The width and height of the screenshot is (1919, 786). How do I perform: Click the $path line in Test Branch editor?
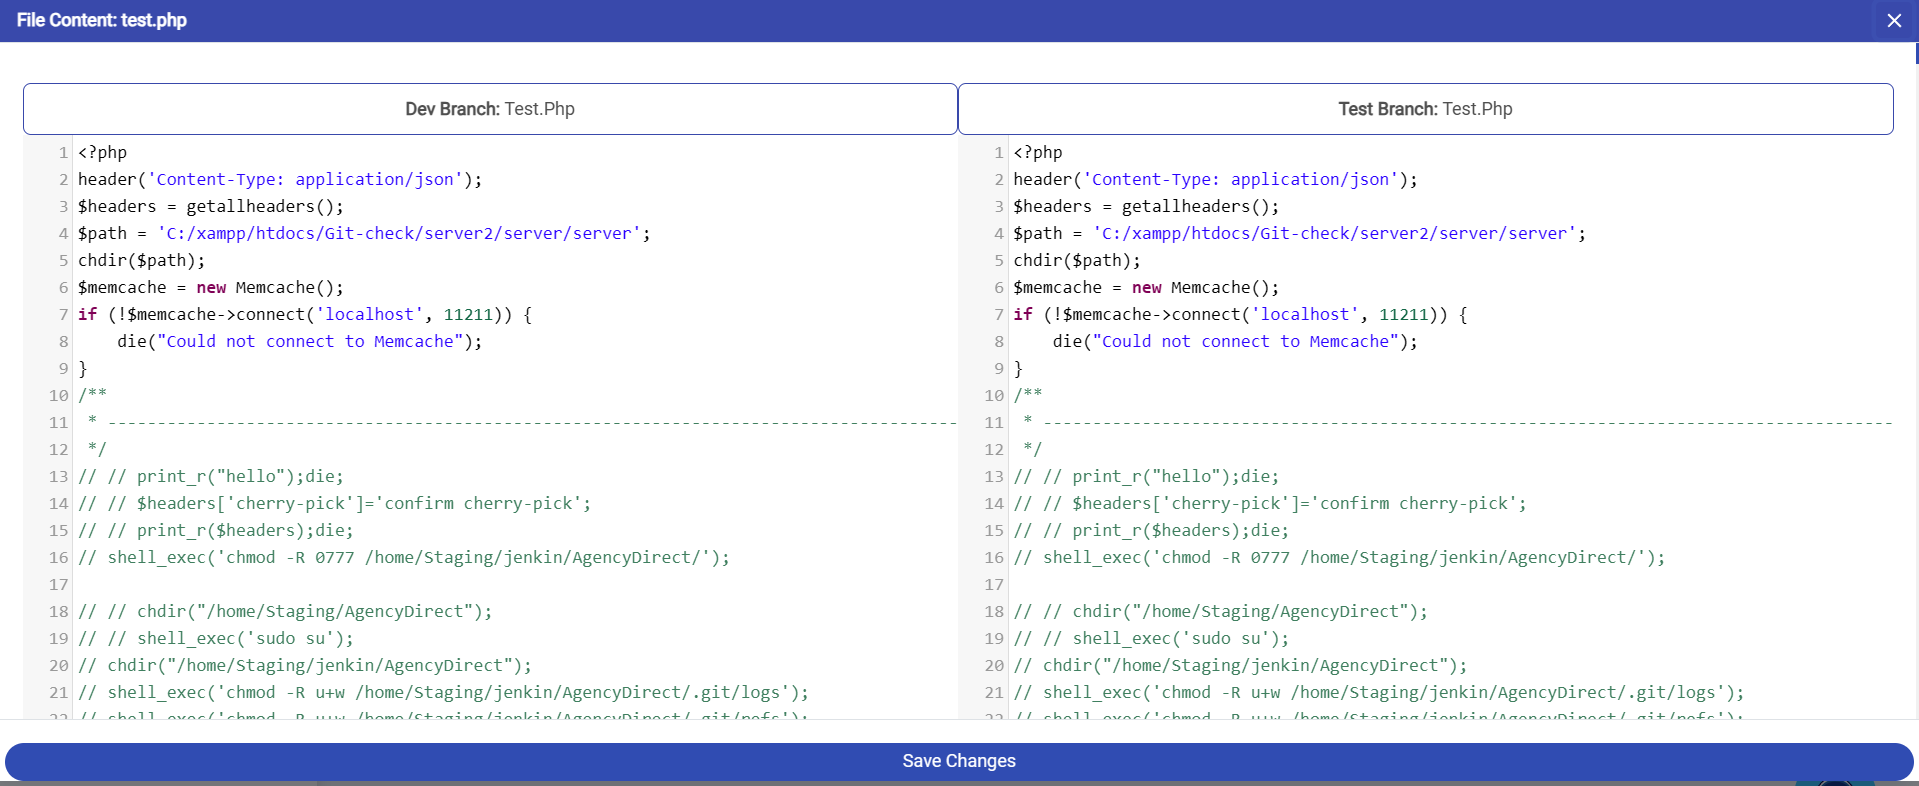pos(1298,234)
